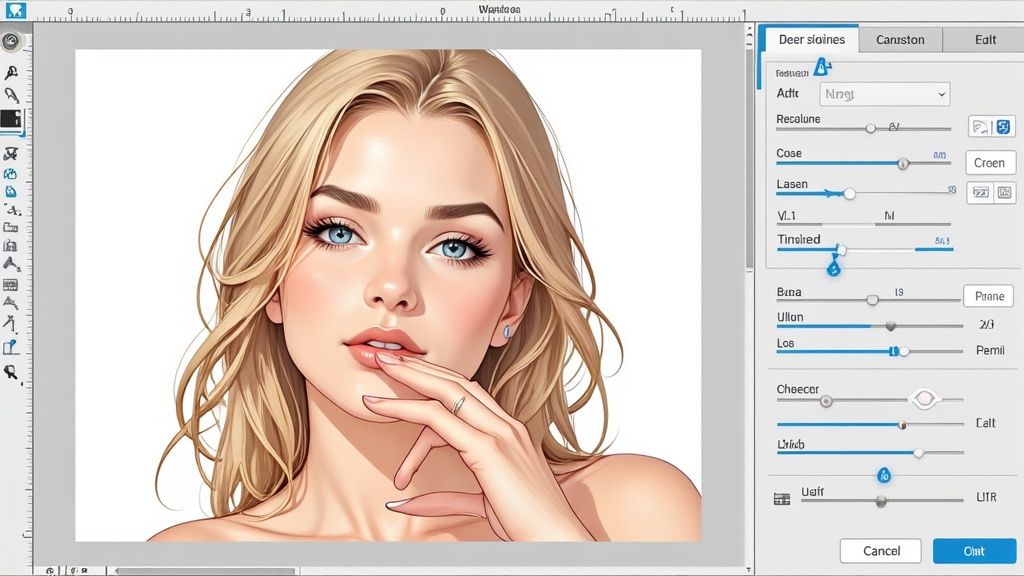This screenshot has width=1024, height=576.
Task: Click the portrait image on the canvas
Action: pyautogui.click(x=388, y=295)
